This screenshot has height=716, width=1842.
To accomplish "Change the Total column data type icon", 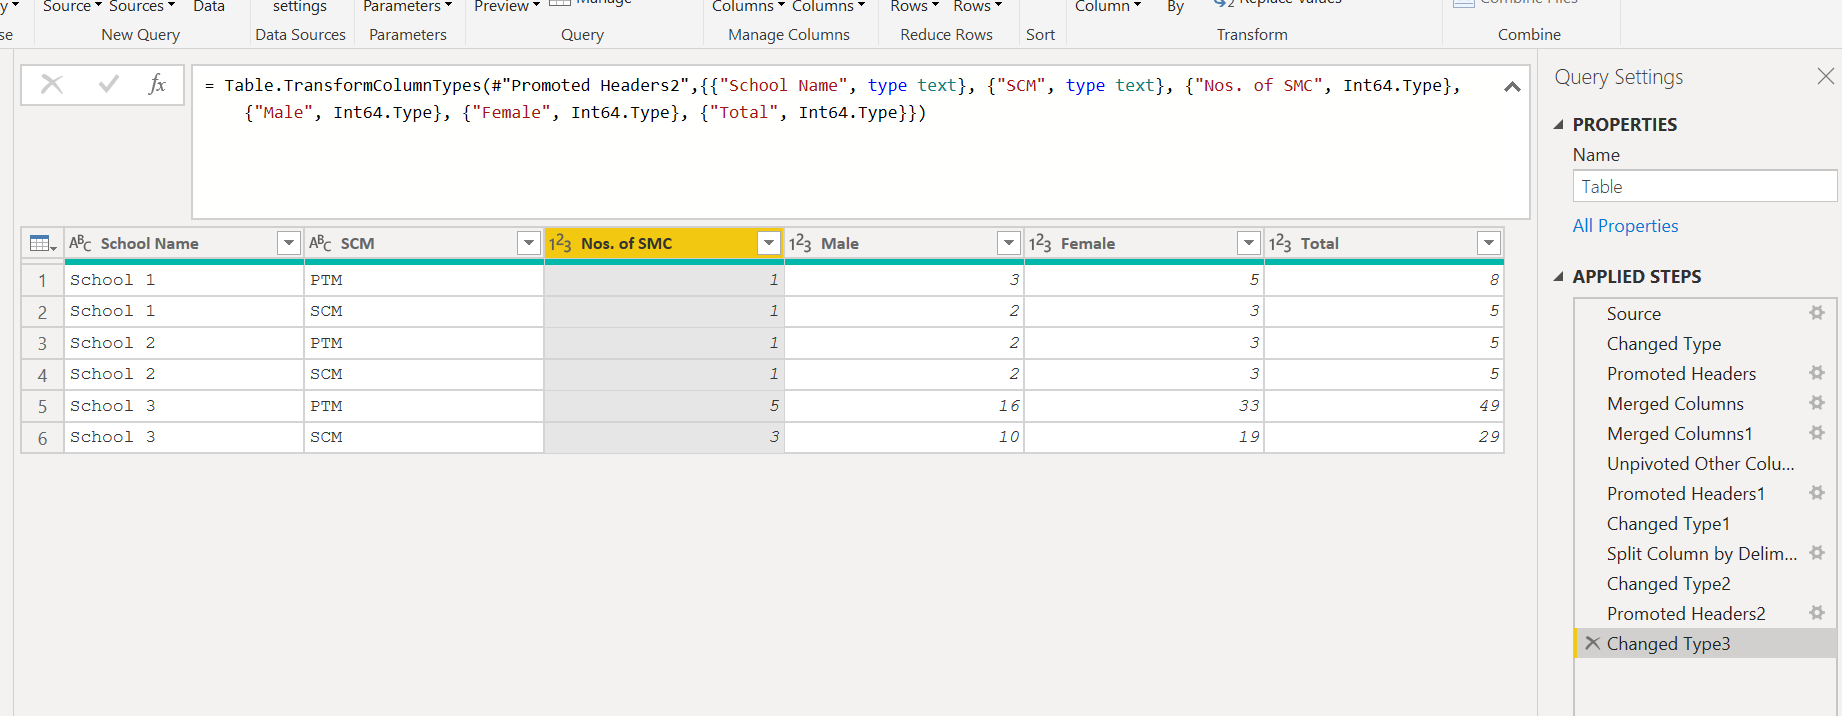I will point(1280,243).
